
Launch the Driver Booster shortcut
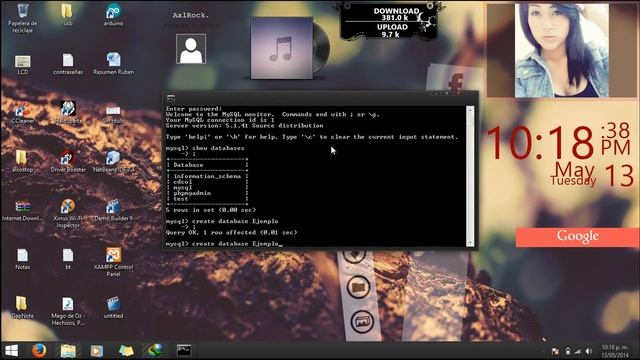(68, 161)
